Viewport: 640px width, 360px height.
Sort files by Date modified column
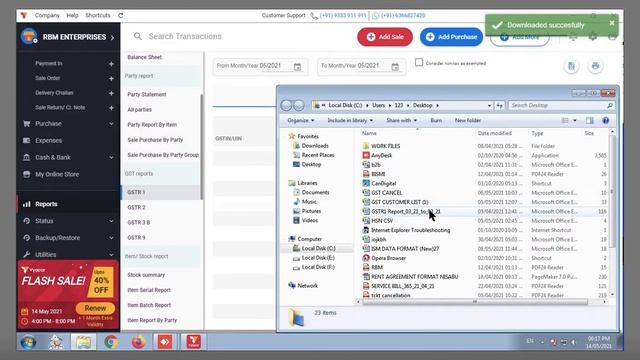pyautogui.click(x=494, y=133)
